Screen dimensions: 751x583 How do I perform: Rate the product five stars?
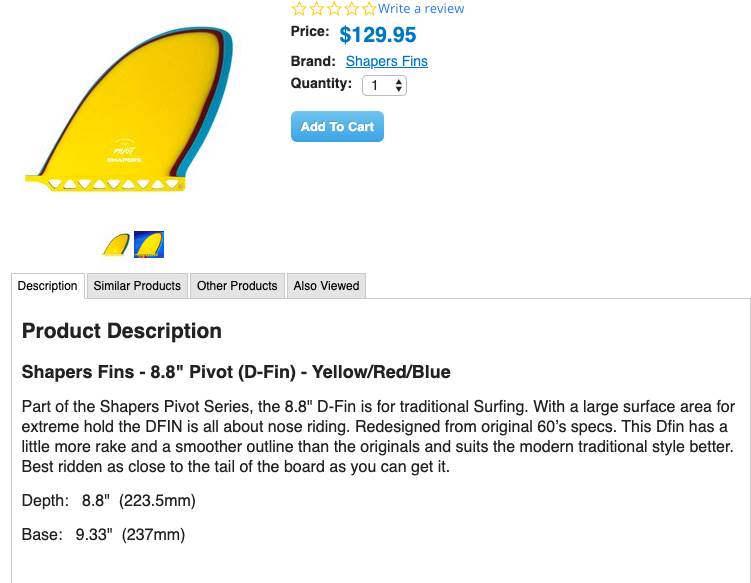369,8
